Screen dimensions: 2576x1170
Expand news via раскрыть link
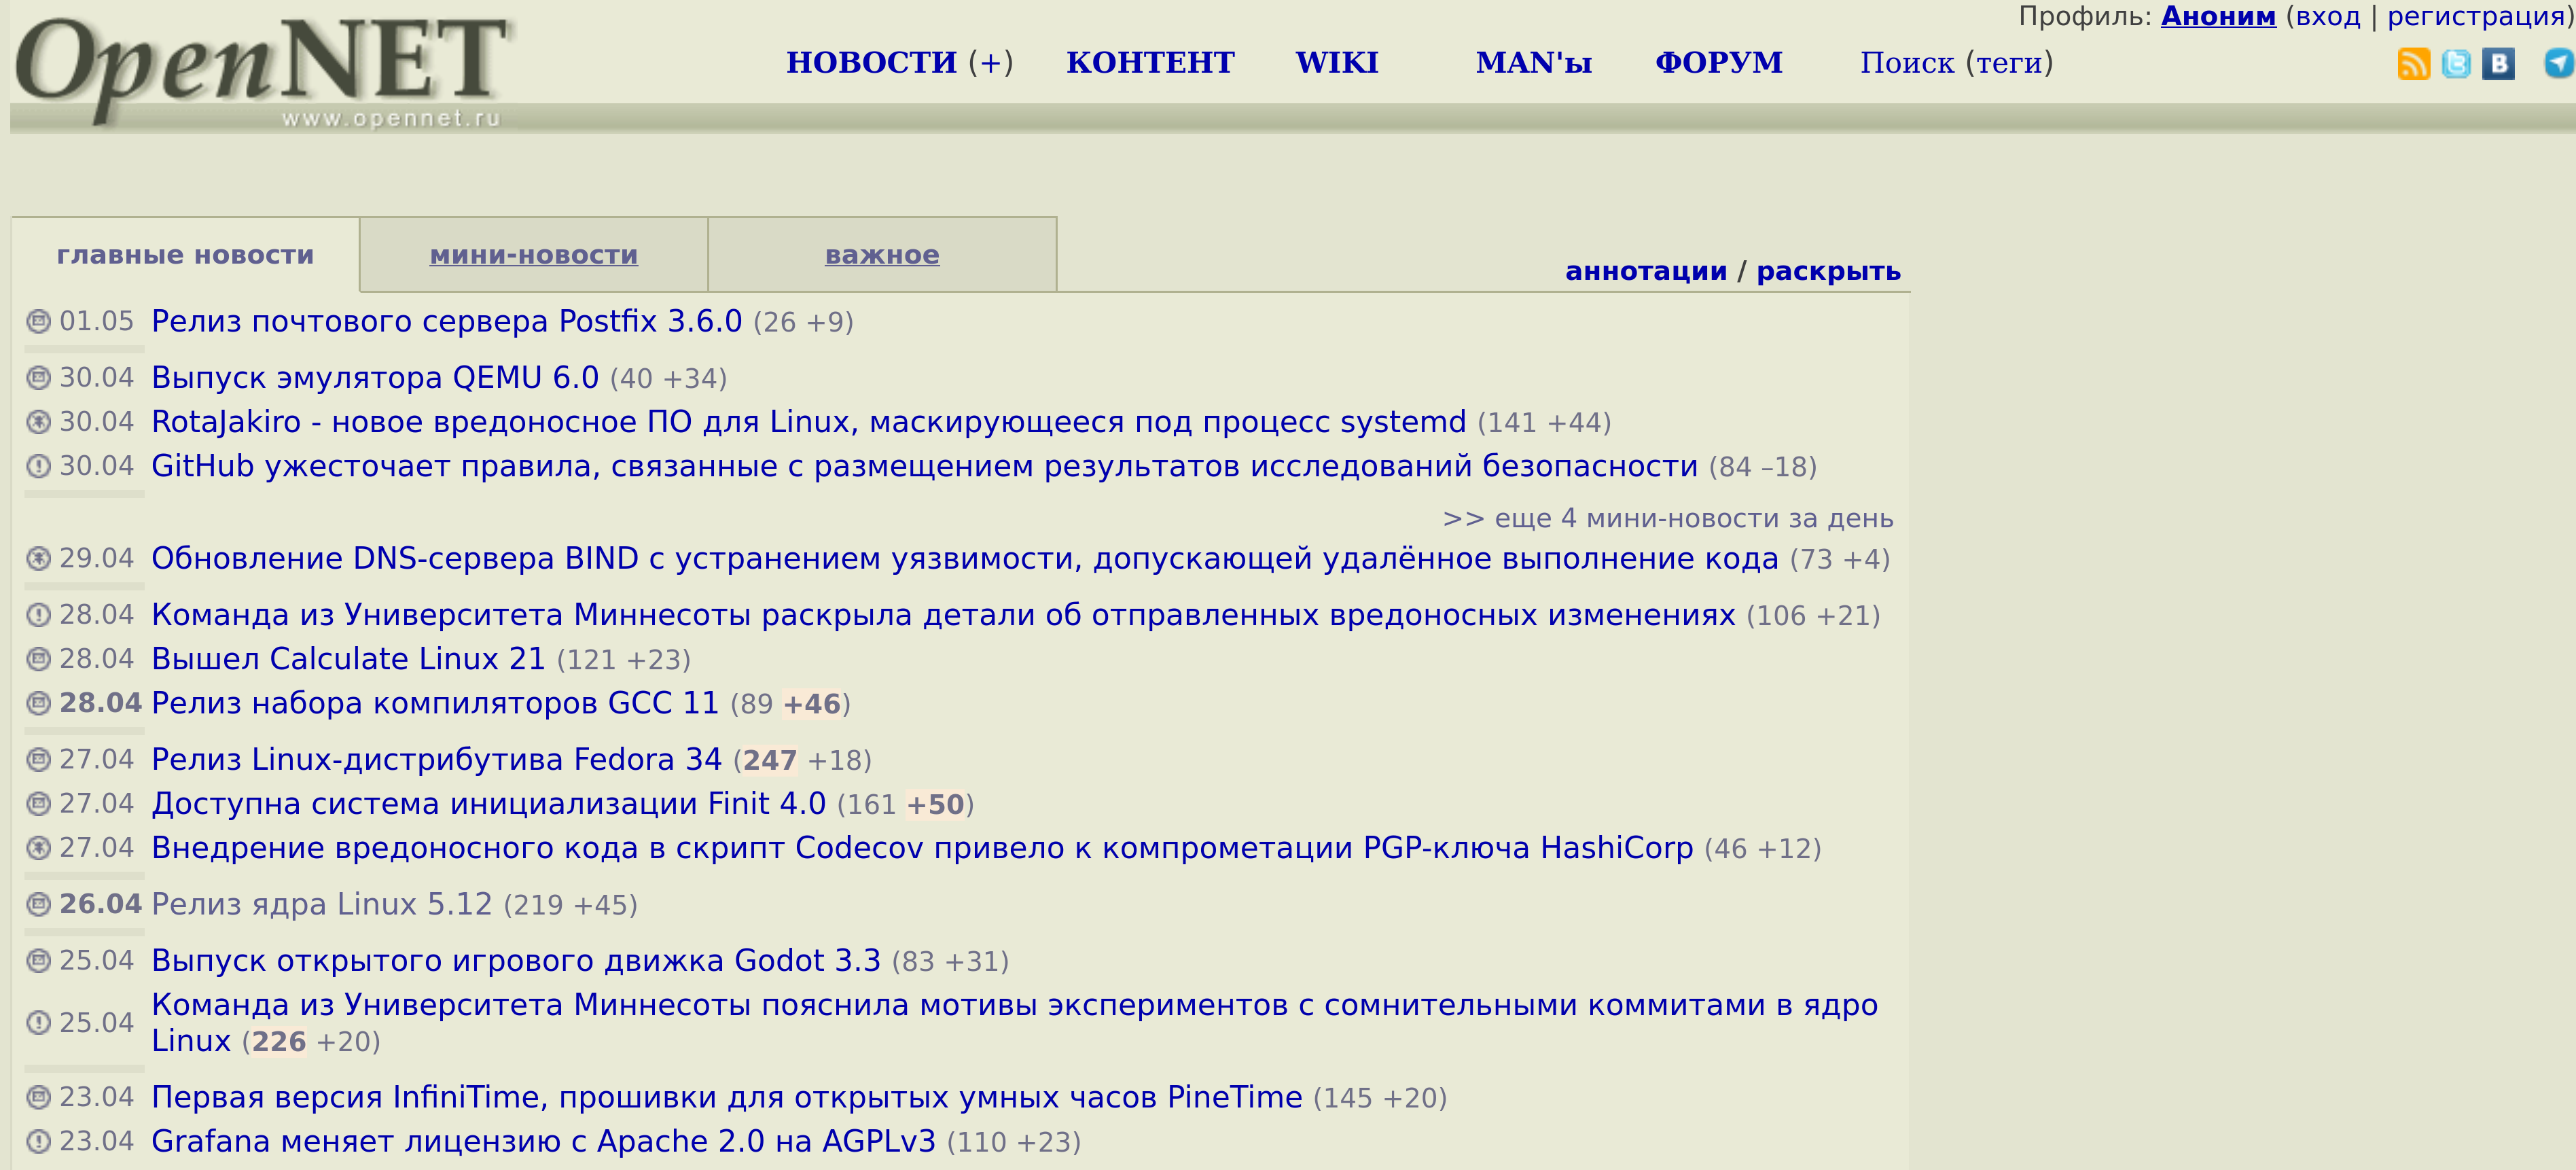coord(1828,271)
